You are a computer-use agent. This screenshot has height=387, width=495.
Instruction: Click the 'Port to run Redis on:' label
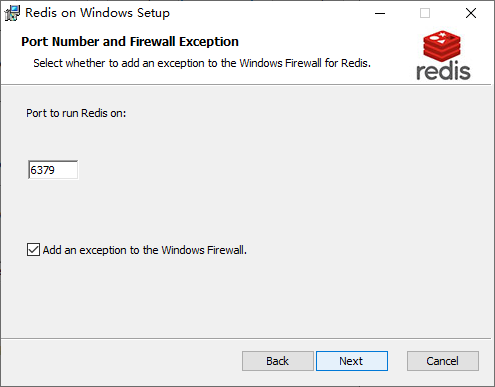(76, 113)
